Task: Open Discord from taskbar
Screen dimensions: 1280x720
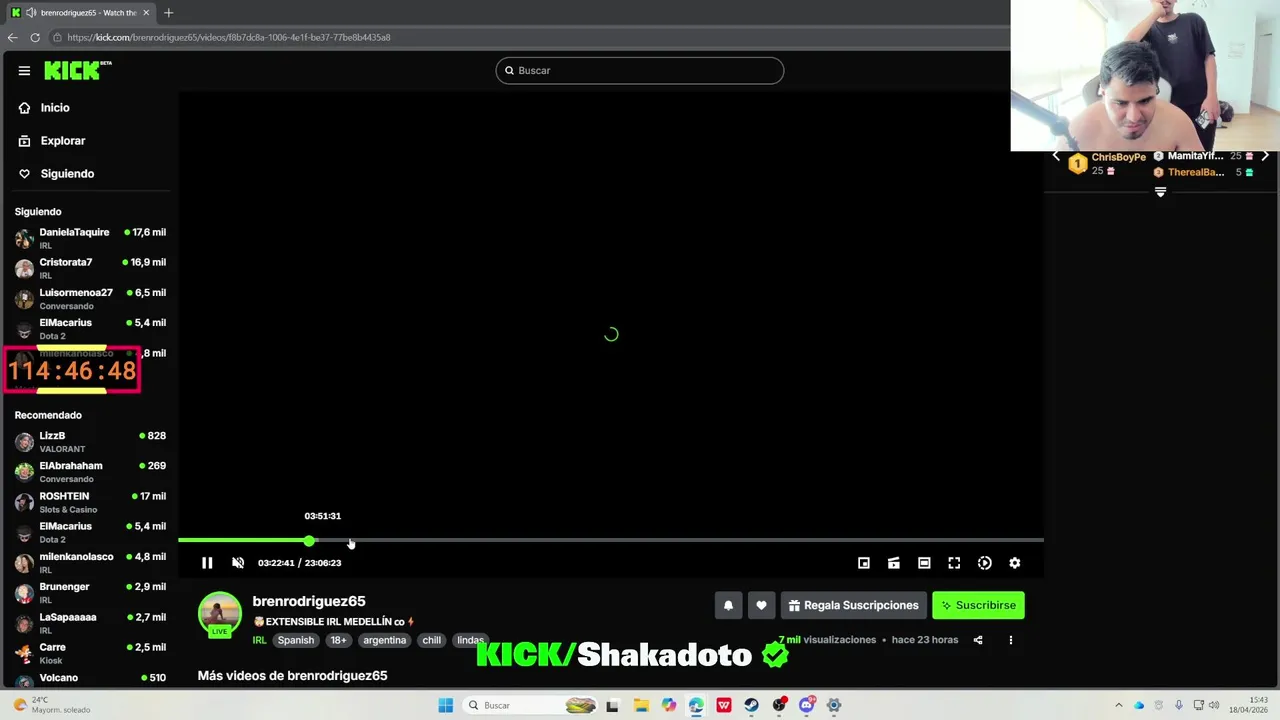Action: coord(806,705)
